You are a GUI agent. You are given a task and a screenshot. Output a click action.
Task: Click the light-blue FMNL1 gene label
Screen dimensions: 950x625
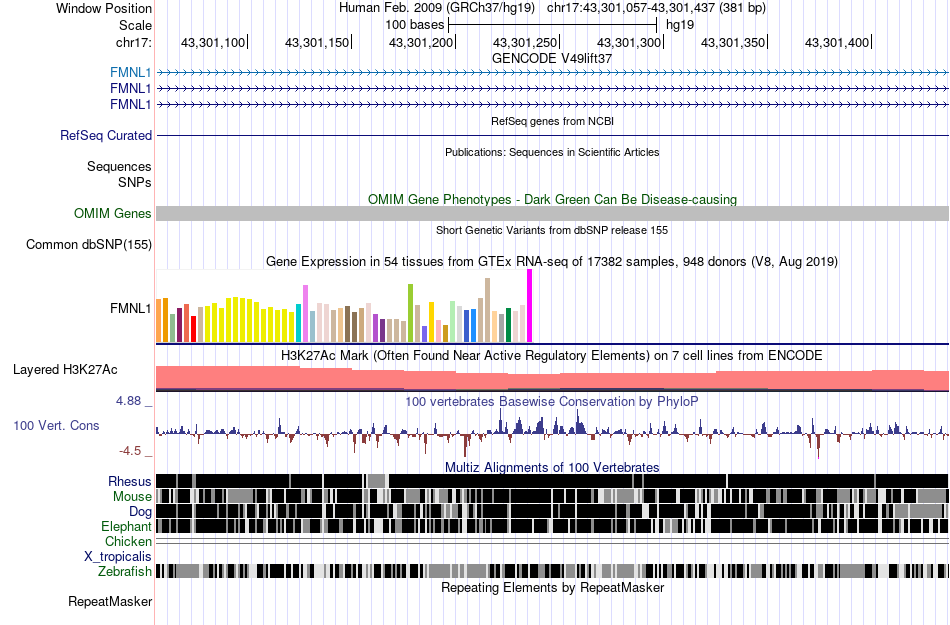[130, 73]
